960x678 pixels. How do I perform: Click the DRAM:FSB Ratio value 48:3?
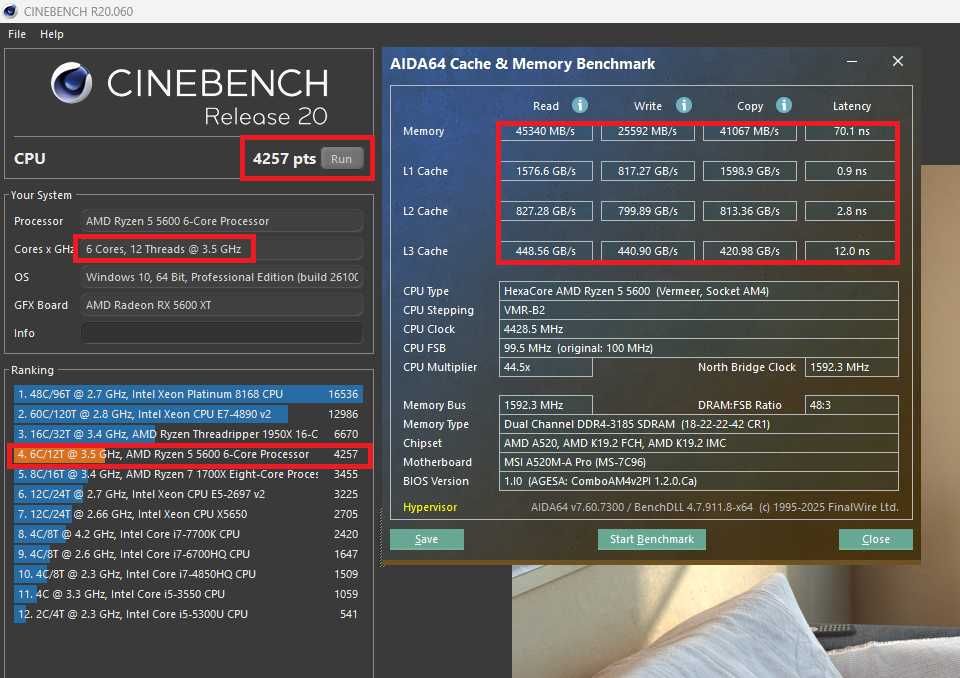(852, 405)
